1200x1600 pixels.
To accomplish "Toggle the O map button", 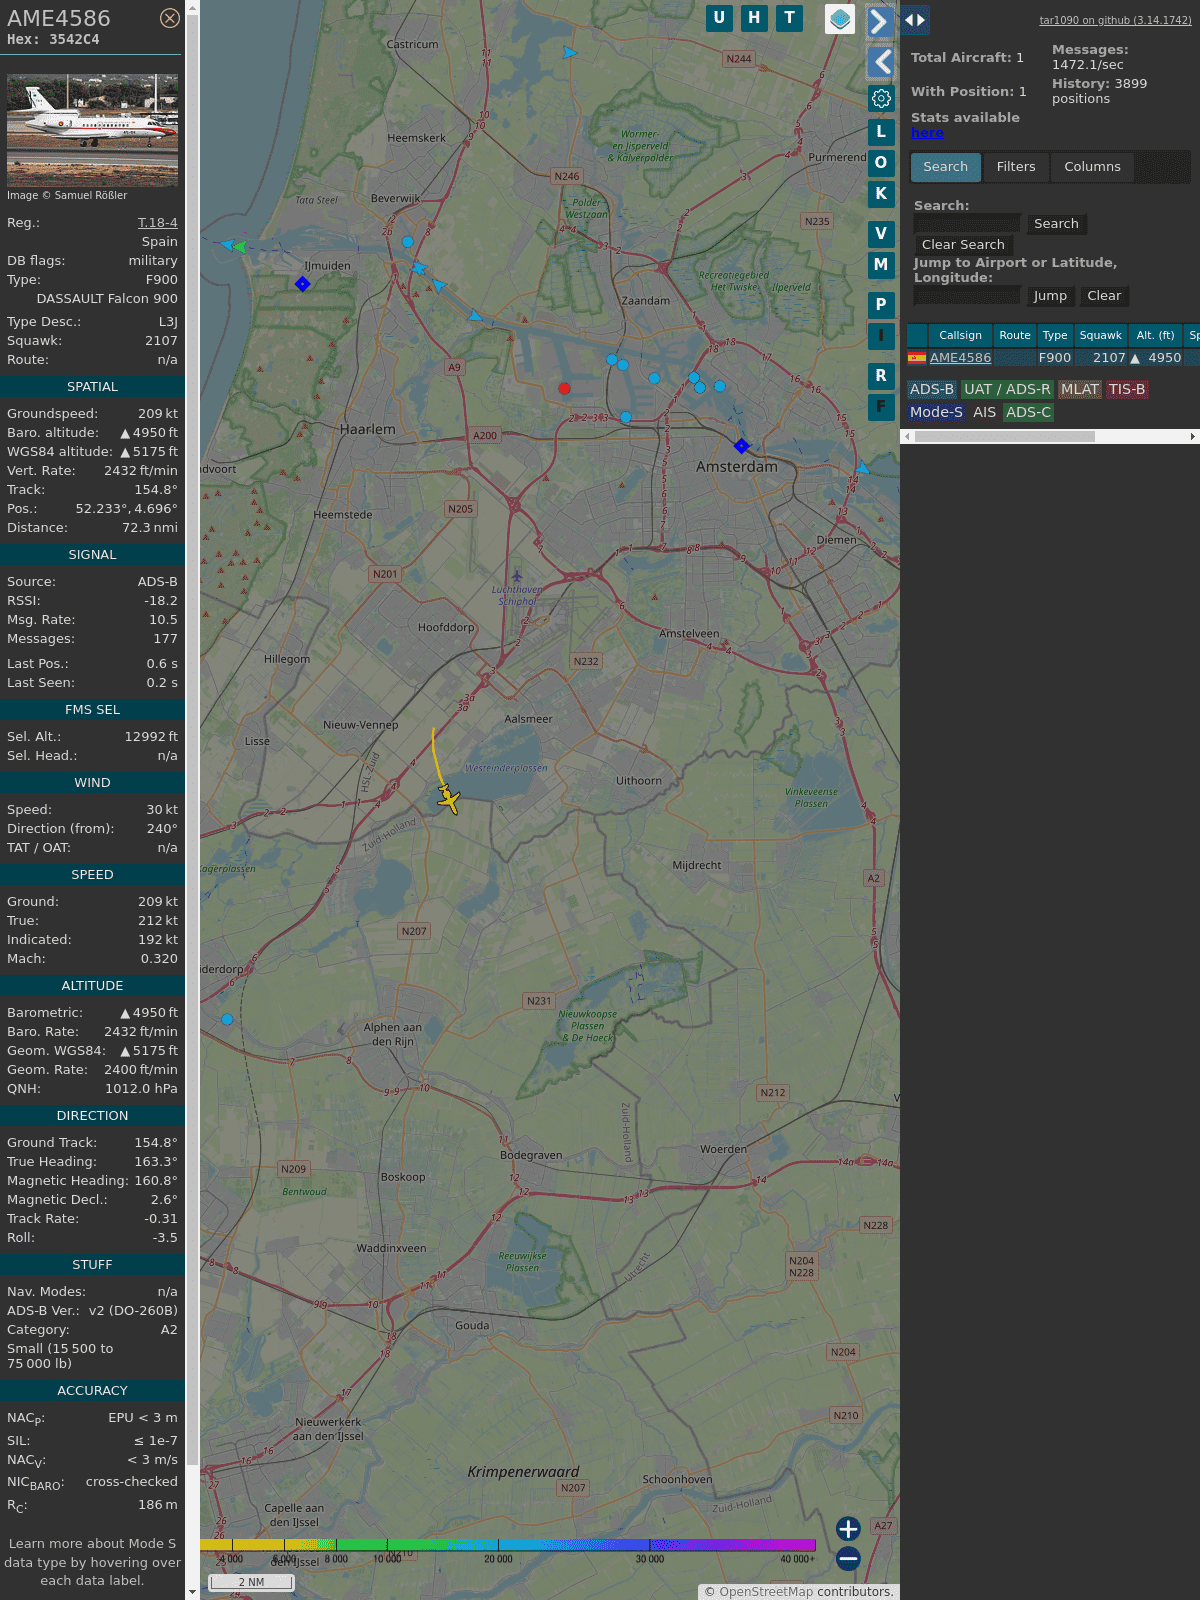I will tap(881, 162).
